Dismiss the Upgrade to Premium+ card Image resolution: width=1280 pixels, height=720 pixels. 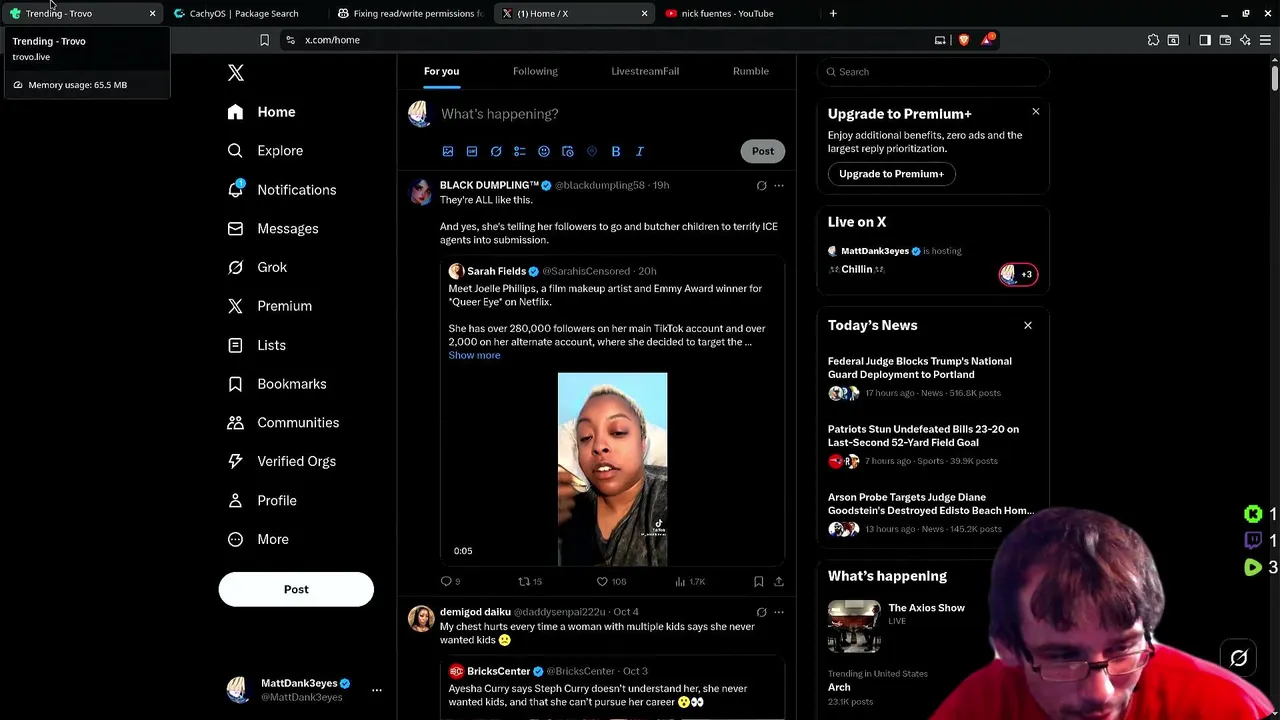pyautogui.click(x=1036, y=112)
